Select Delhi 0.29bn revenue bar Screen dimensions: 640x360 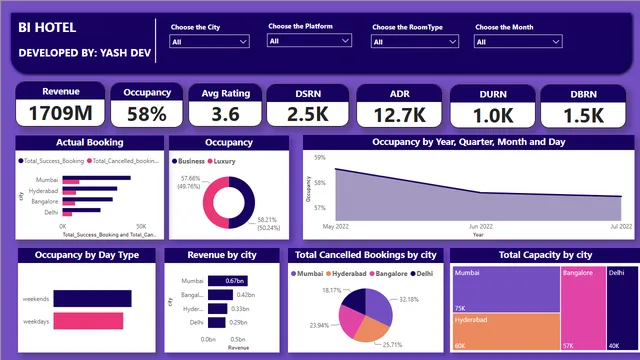[216, 322]
